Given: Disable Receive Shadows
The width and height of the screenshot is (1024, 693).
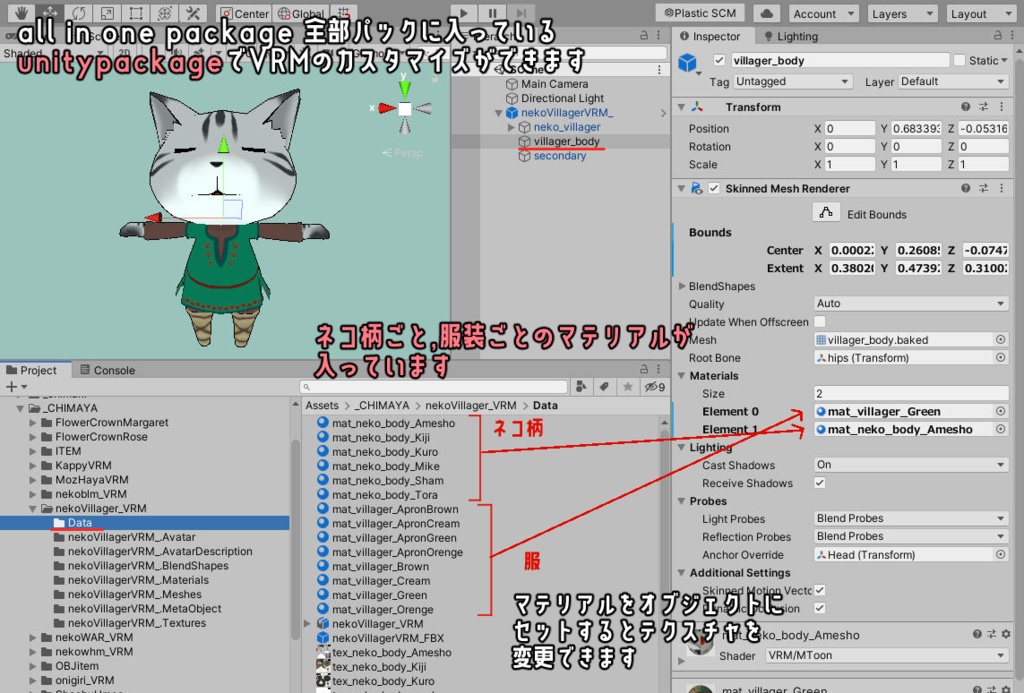Looking at the screenshot, I should [820, 483].
